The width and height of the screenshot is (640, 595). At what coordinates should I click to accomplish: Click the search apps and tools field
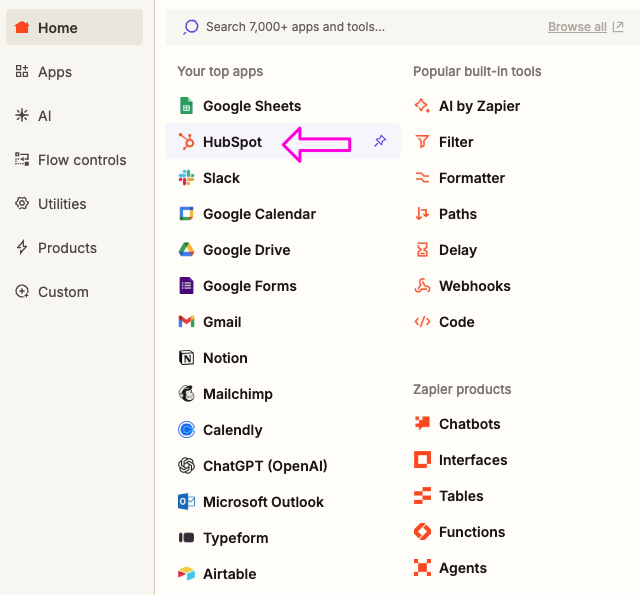(402, 27)
